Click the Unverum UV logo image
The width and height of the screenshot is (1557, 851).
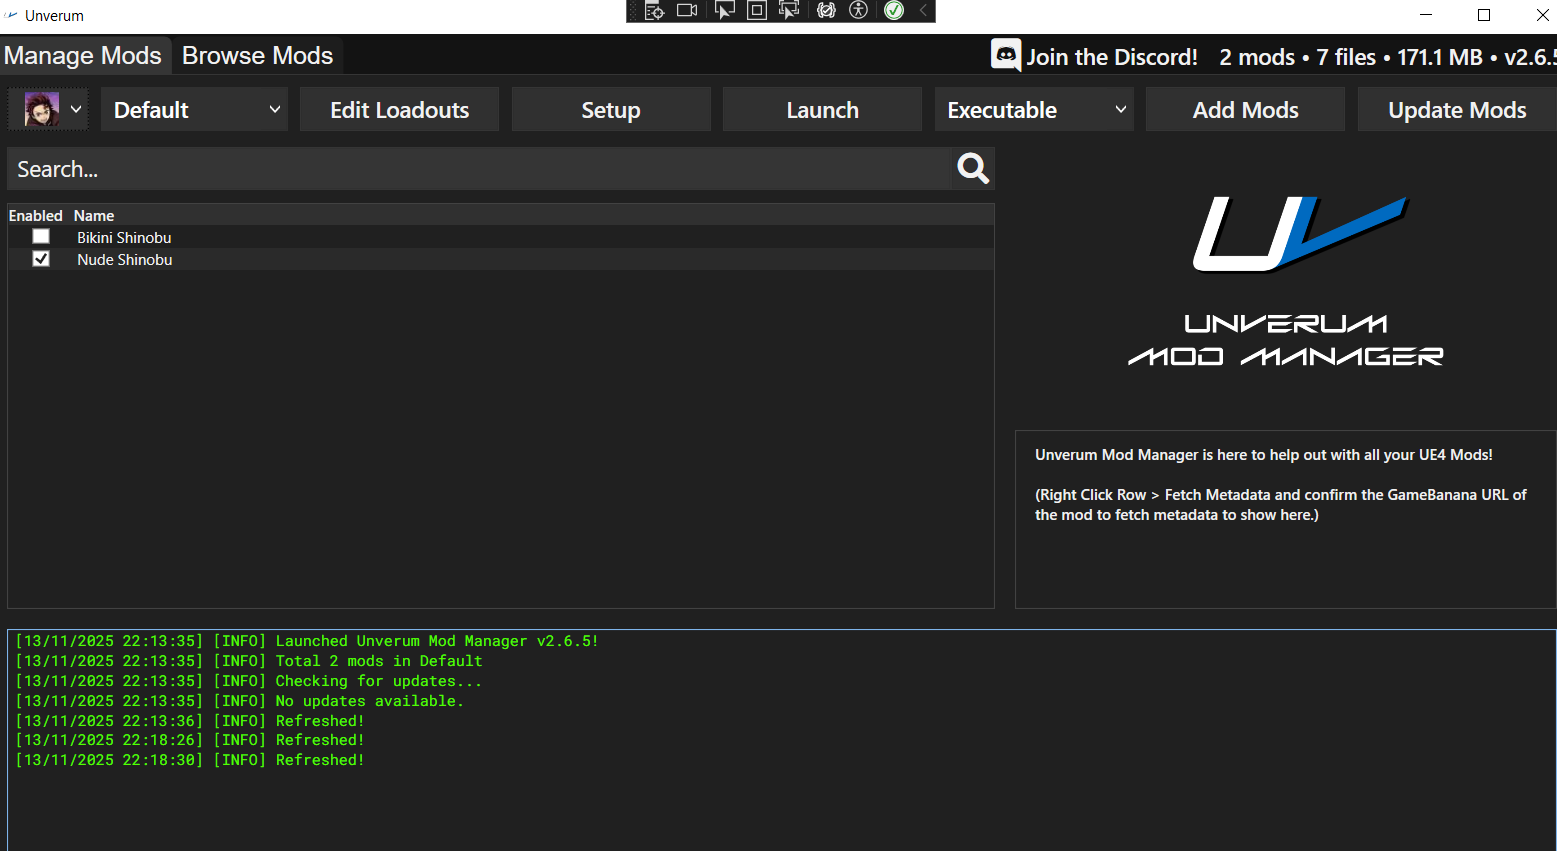pyautogui.click(x=1300, y=234)
